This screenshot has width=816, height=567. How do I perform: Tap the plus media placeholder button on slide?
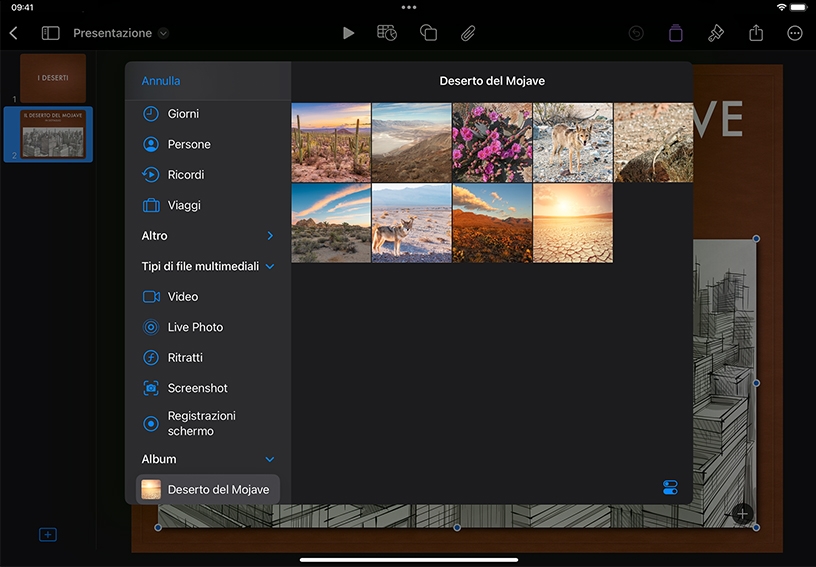pos(742,514)
